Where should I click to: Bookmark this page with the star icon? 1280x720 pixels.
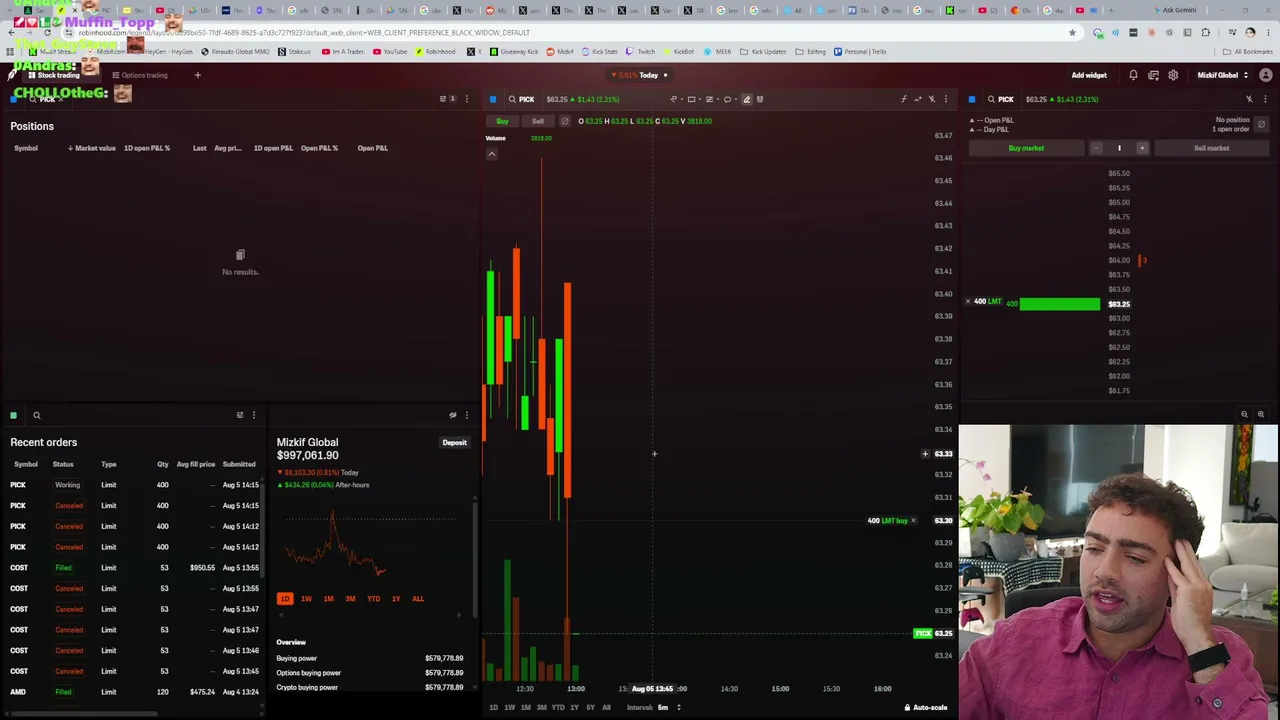tap(1072, 33)
